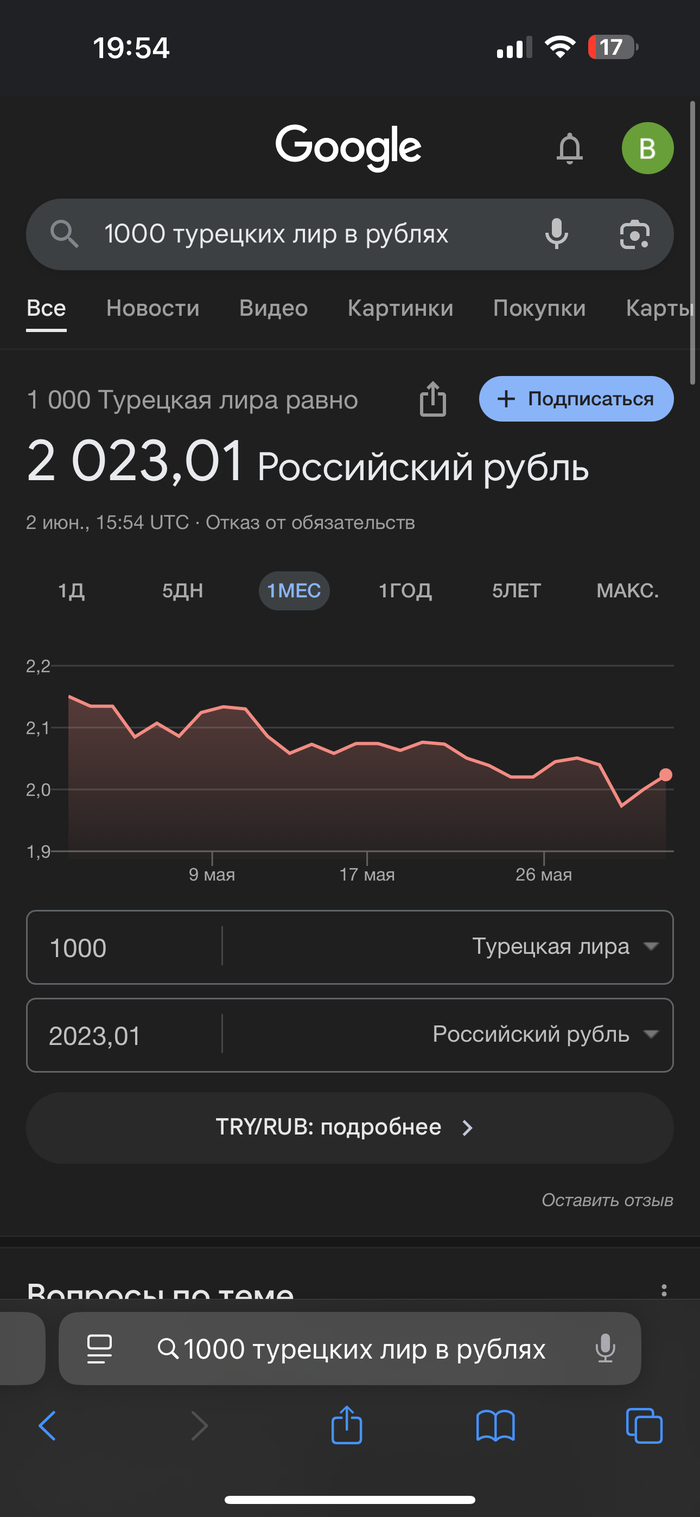700x1517 pixels.
Task: Open the Российский рубль currency dropdown
Action: tap(544, 1035)
